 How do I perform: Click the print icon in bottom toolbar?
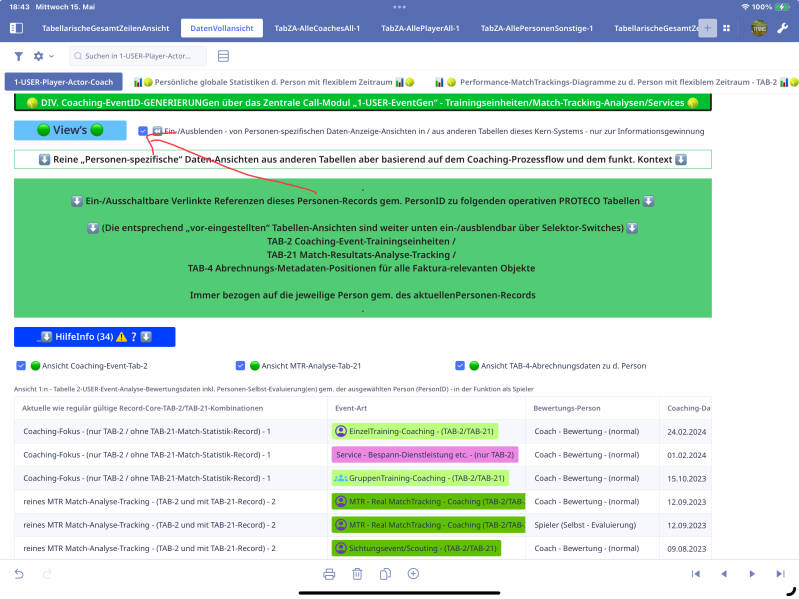pos(329,574)
